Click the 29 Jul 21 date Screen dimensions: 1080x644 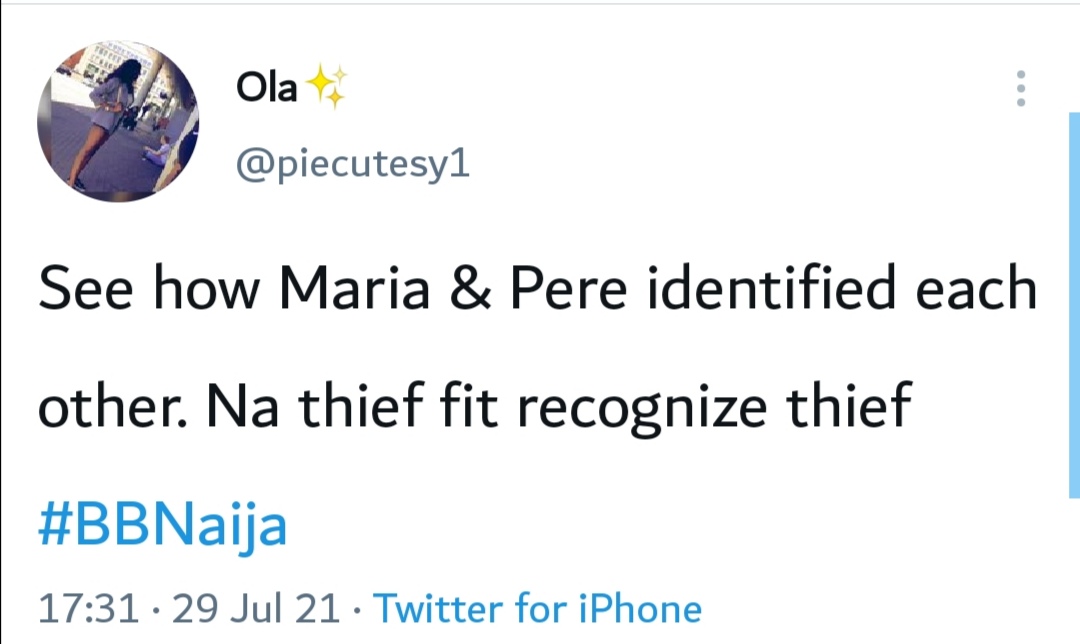[x=256, y=608]
